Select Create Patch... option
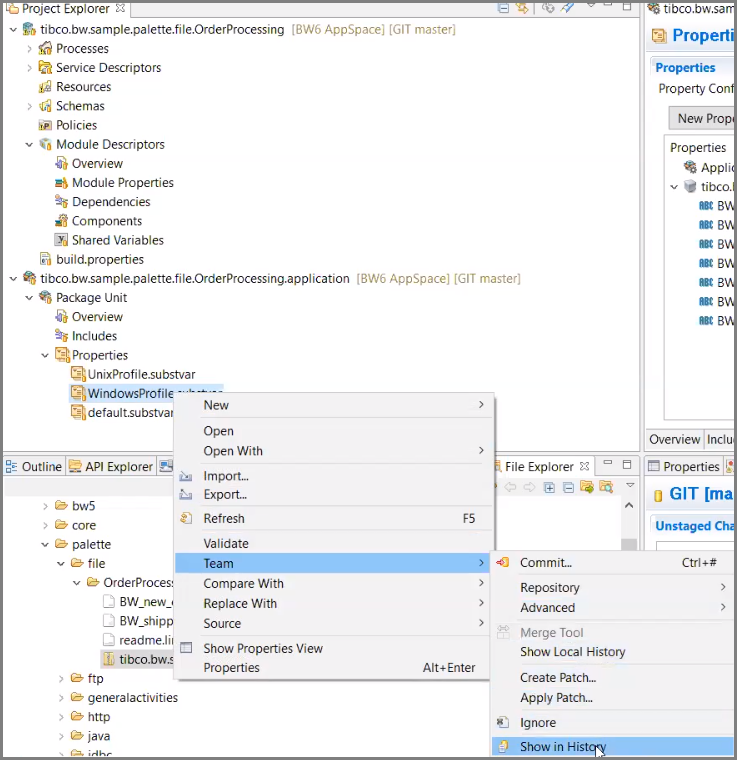The width and height of the screenshot is (737, 760). point(613,677)
